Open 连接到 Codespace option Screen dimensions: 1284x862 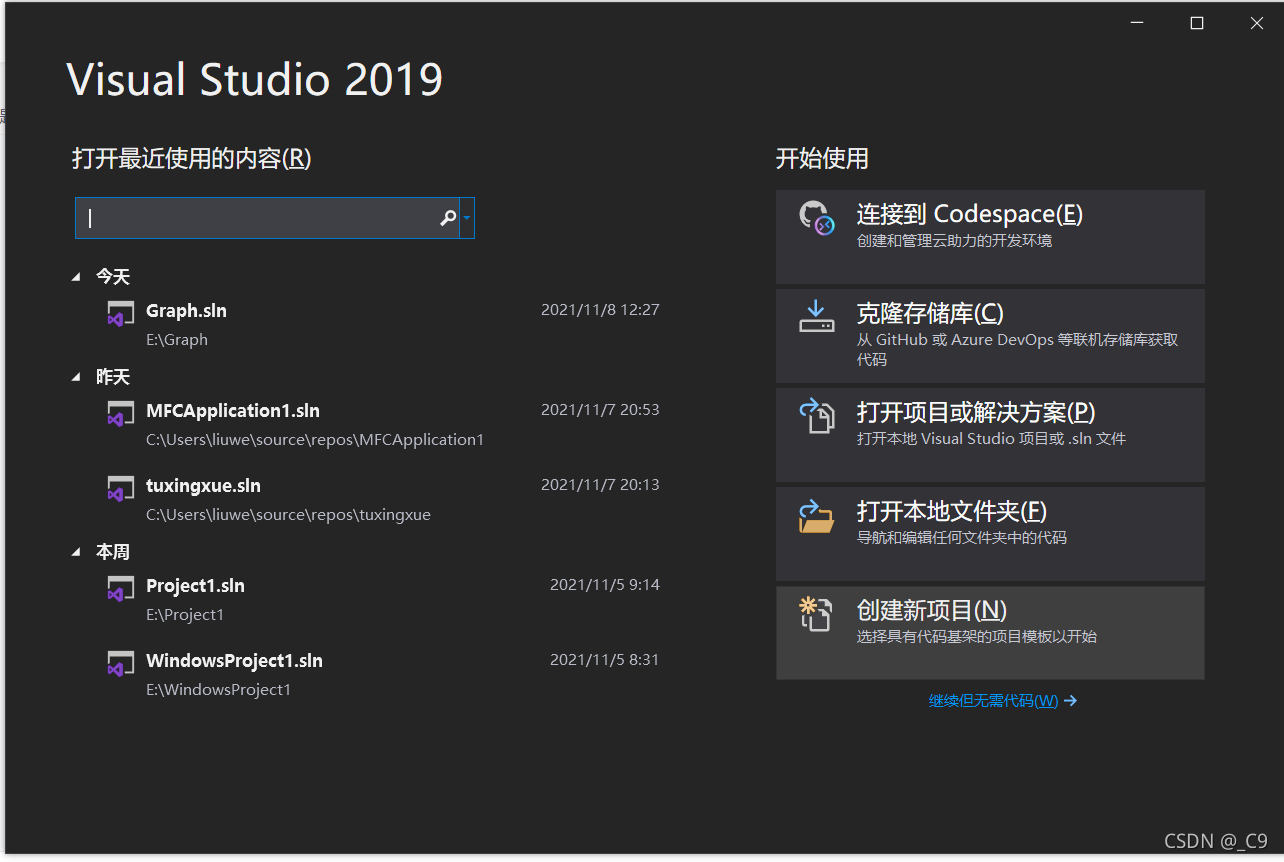(x=990, y=237)
